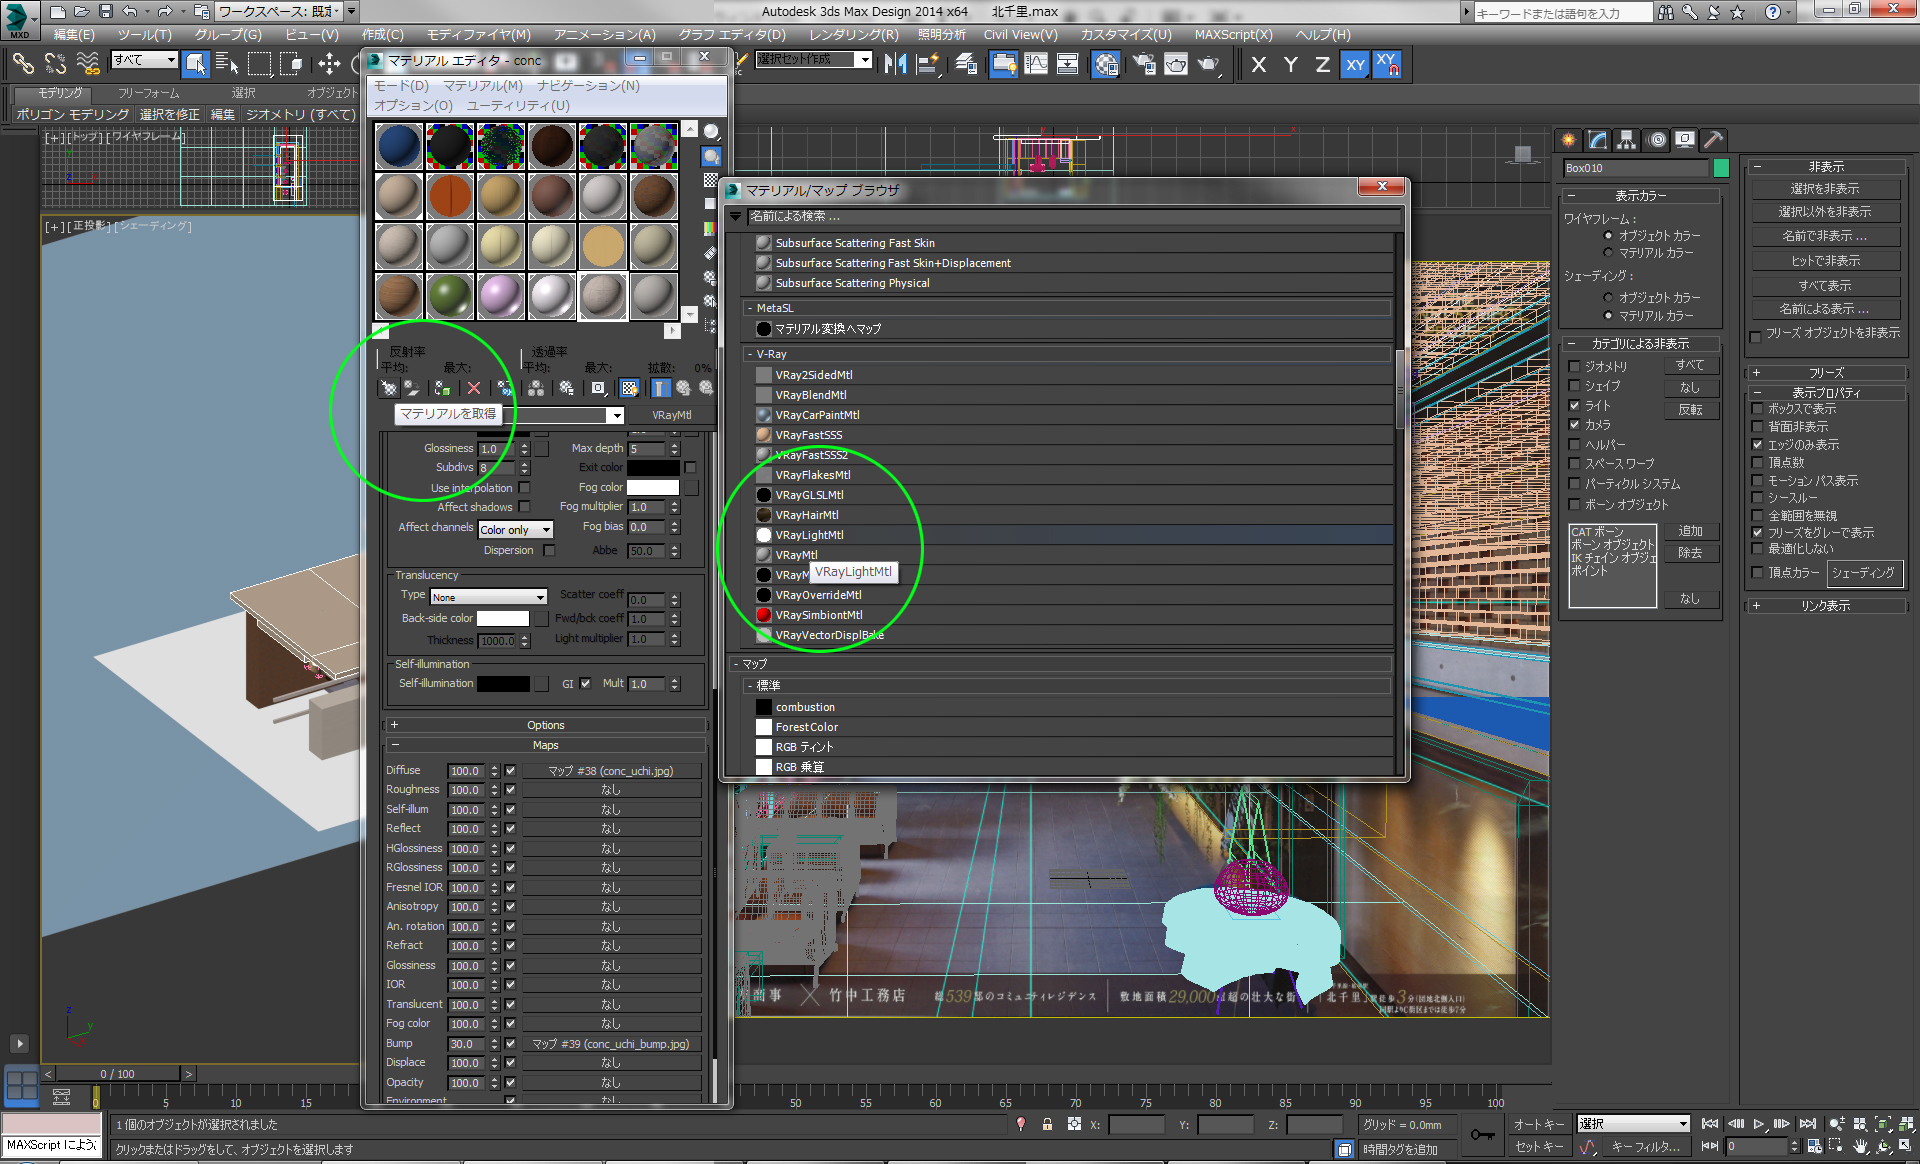Toggle Show Shaded Material in Viewport icon
The width and height of the screenshot is (1920, 1164).
coord(629,388)
